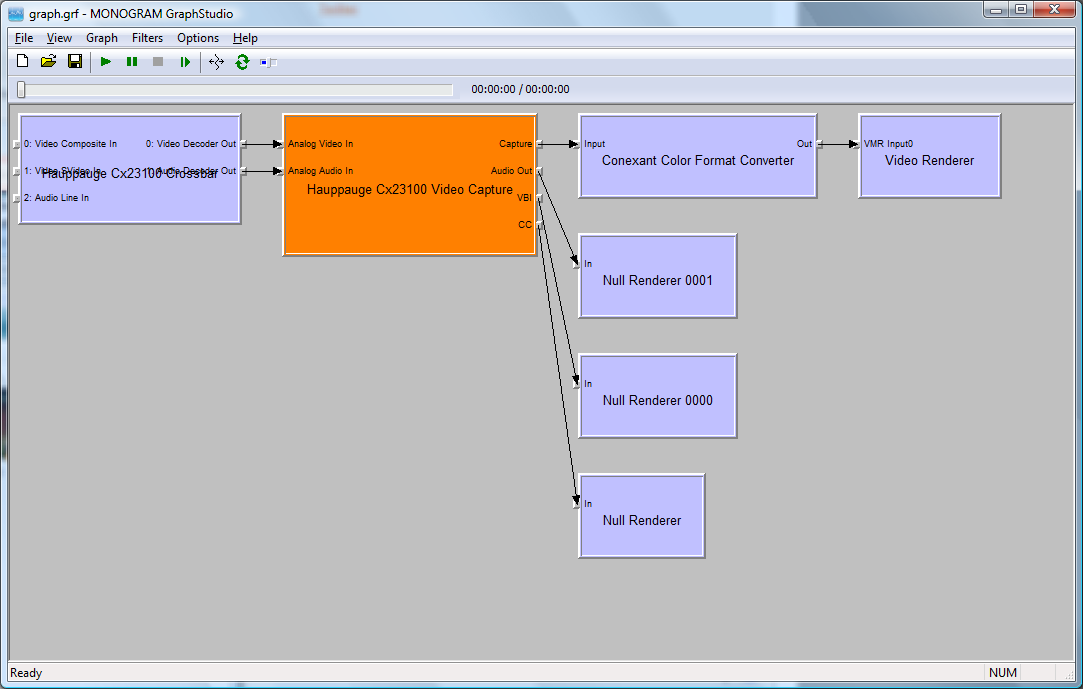Select the Hauppauge Cx23100 Crossbar filter

[130, 168]
